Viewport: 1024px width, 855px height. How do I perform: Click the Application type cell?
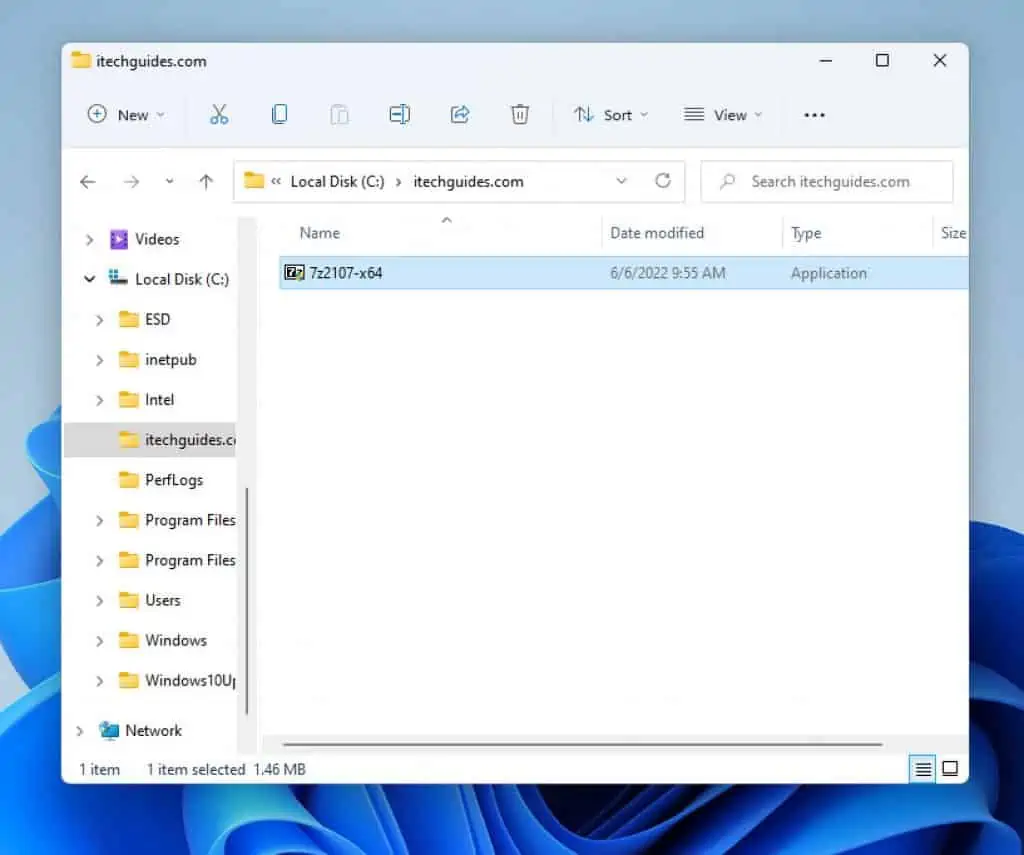829,273
